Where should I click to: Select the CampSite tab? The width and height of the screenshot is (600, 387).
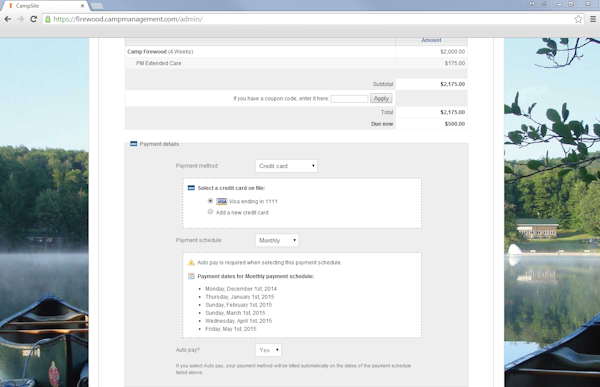pos(45,6)
